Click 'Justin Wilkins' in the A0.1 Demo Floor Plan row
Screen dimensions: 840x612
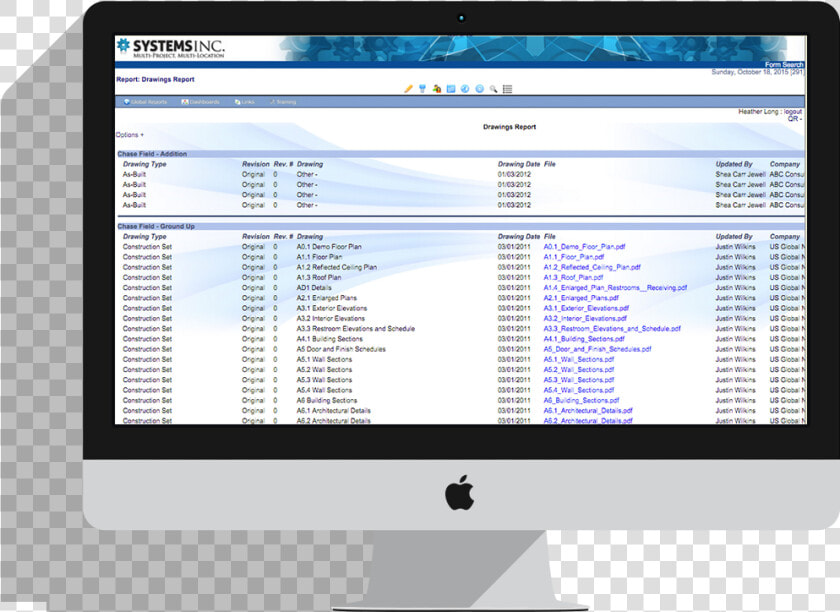click(x=736, y=247)
